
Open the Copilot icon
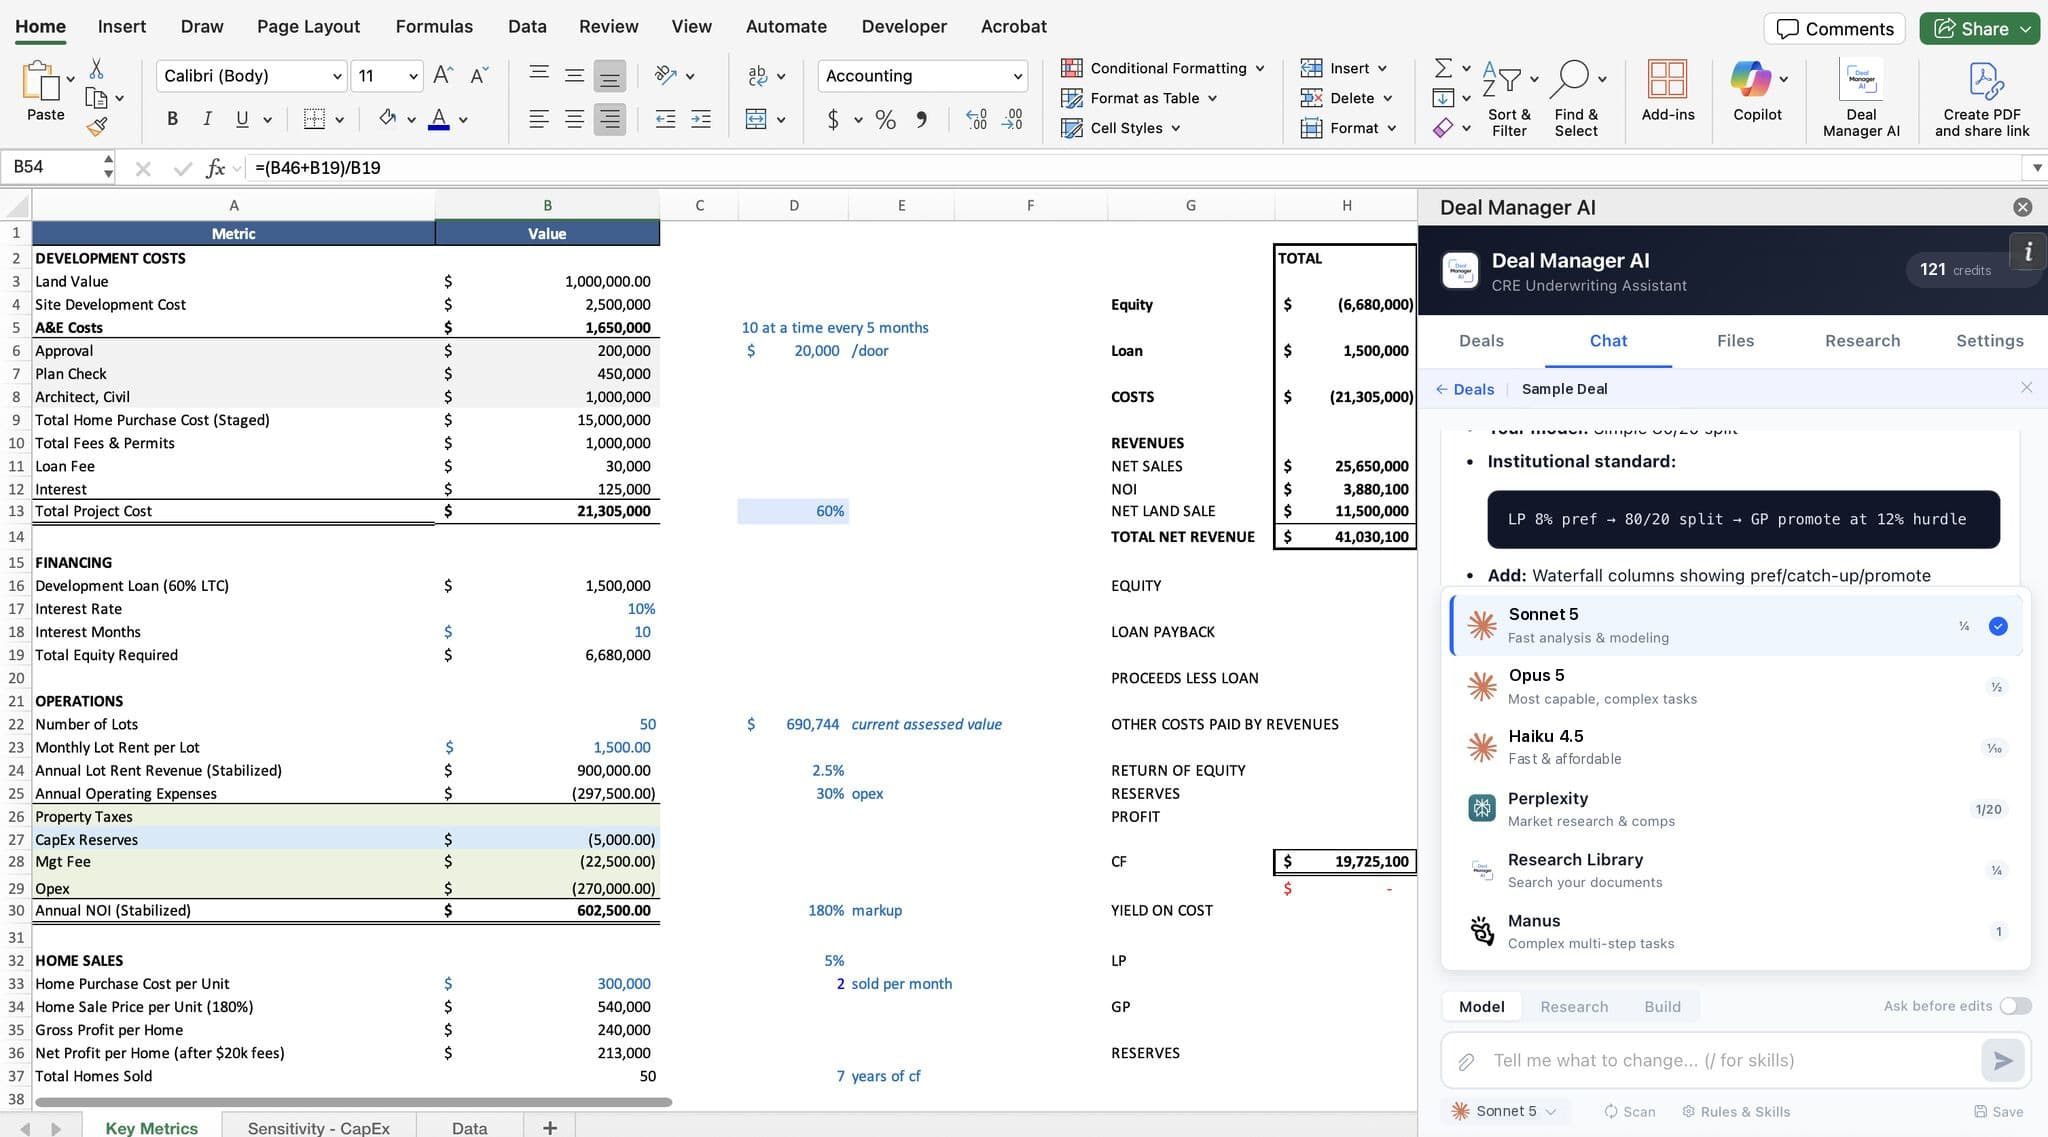click(x=1750, y=78)
